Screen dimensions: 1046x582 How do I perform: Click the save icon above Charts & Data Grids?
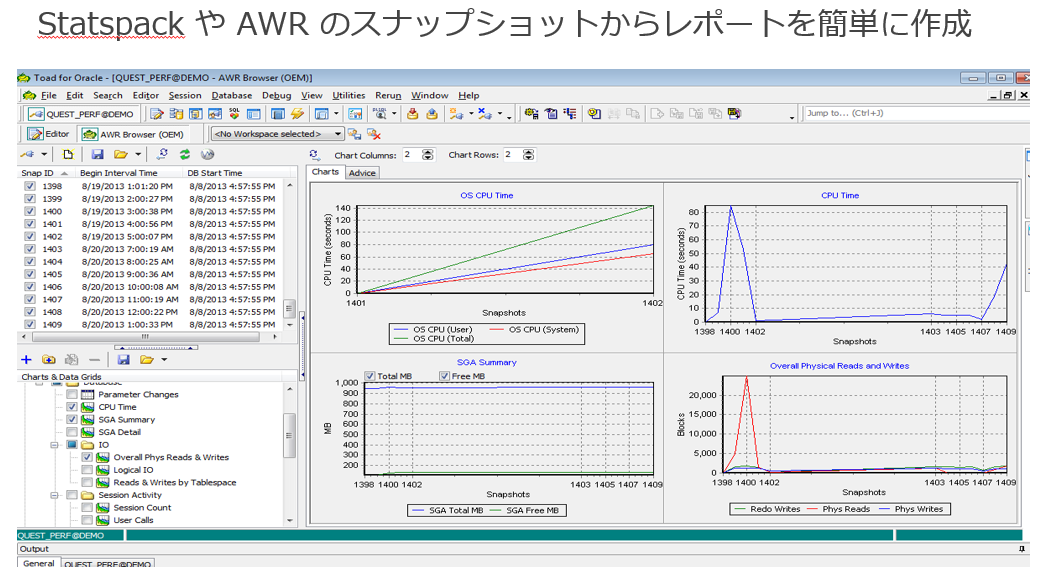[x=123, y=360]
